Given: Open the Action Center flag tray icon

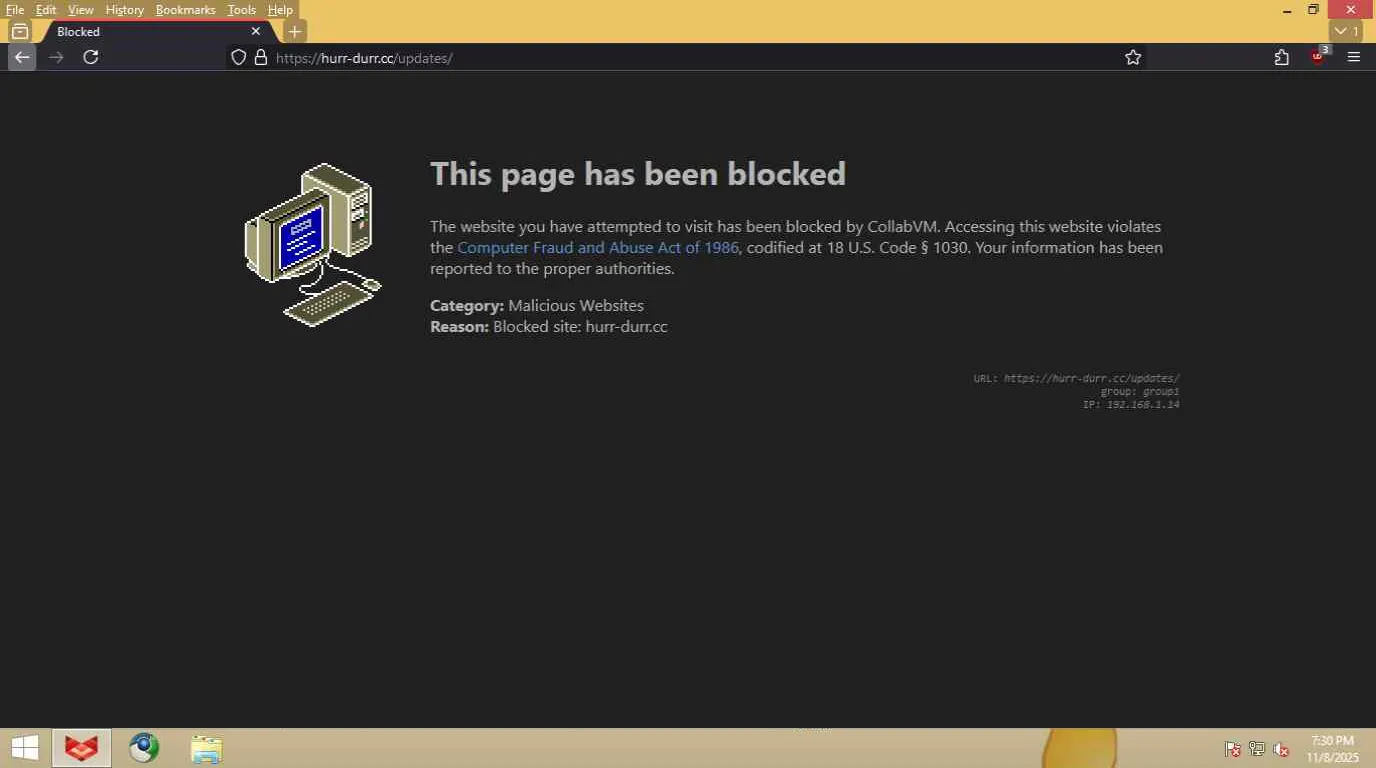Looking at the screenshot, I should point(1233,749).
